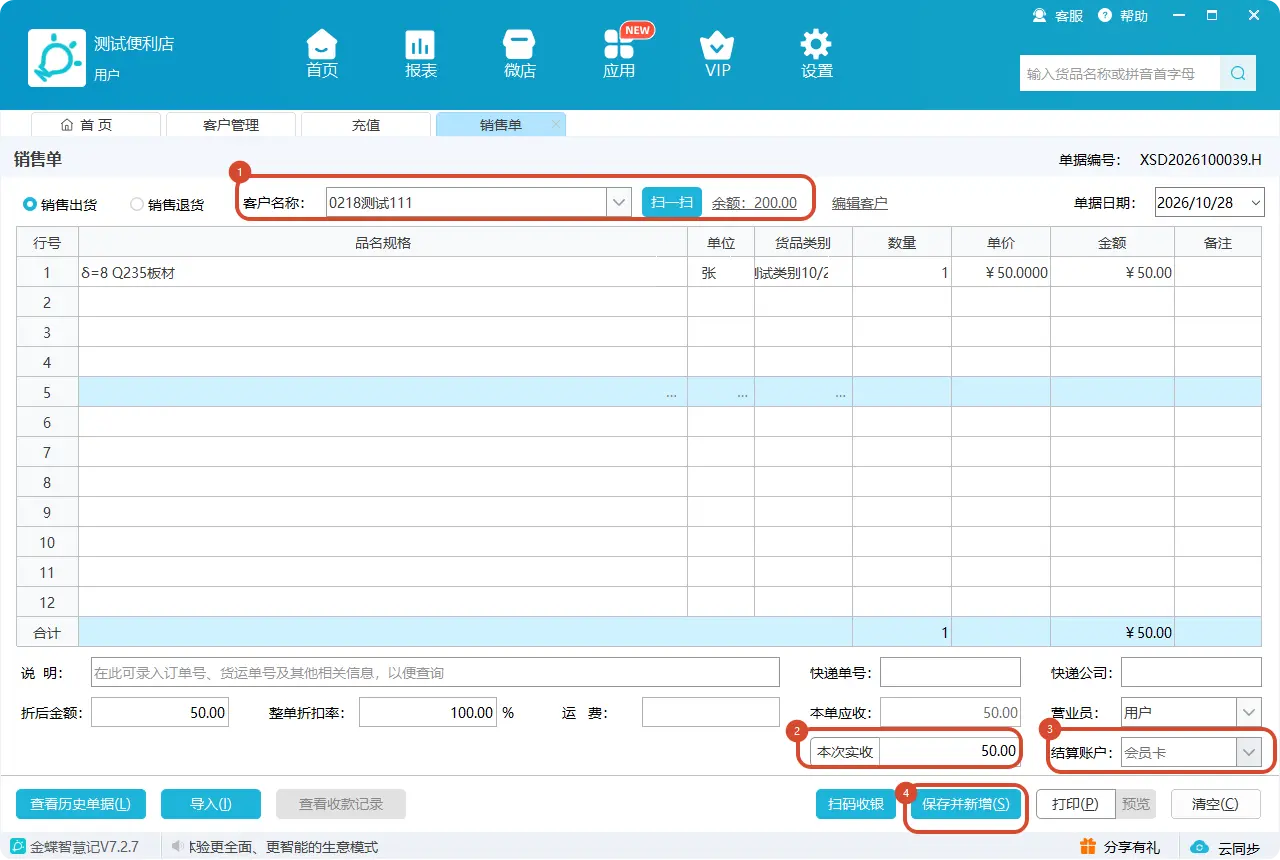Click the 编辑客户 link
This screenshot has height=860, width=1280.
(860, 203)
